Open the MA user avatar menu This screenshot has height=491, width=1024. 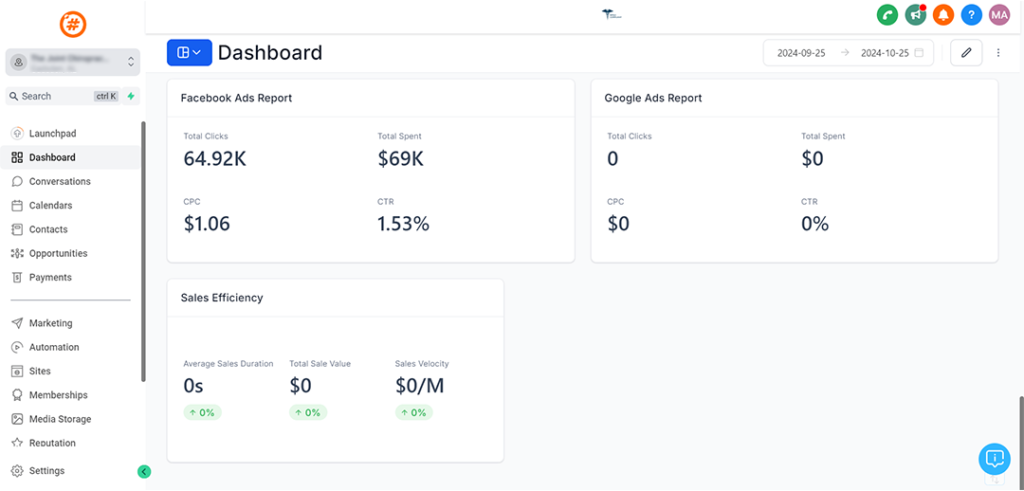coord(999,15)
